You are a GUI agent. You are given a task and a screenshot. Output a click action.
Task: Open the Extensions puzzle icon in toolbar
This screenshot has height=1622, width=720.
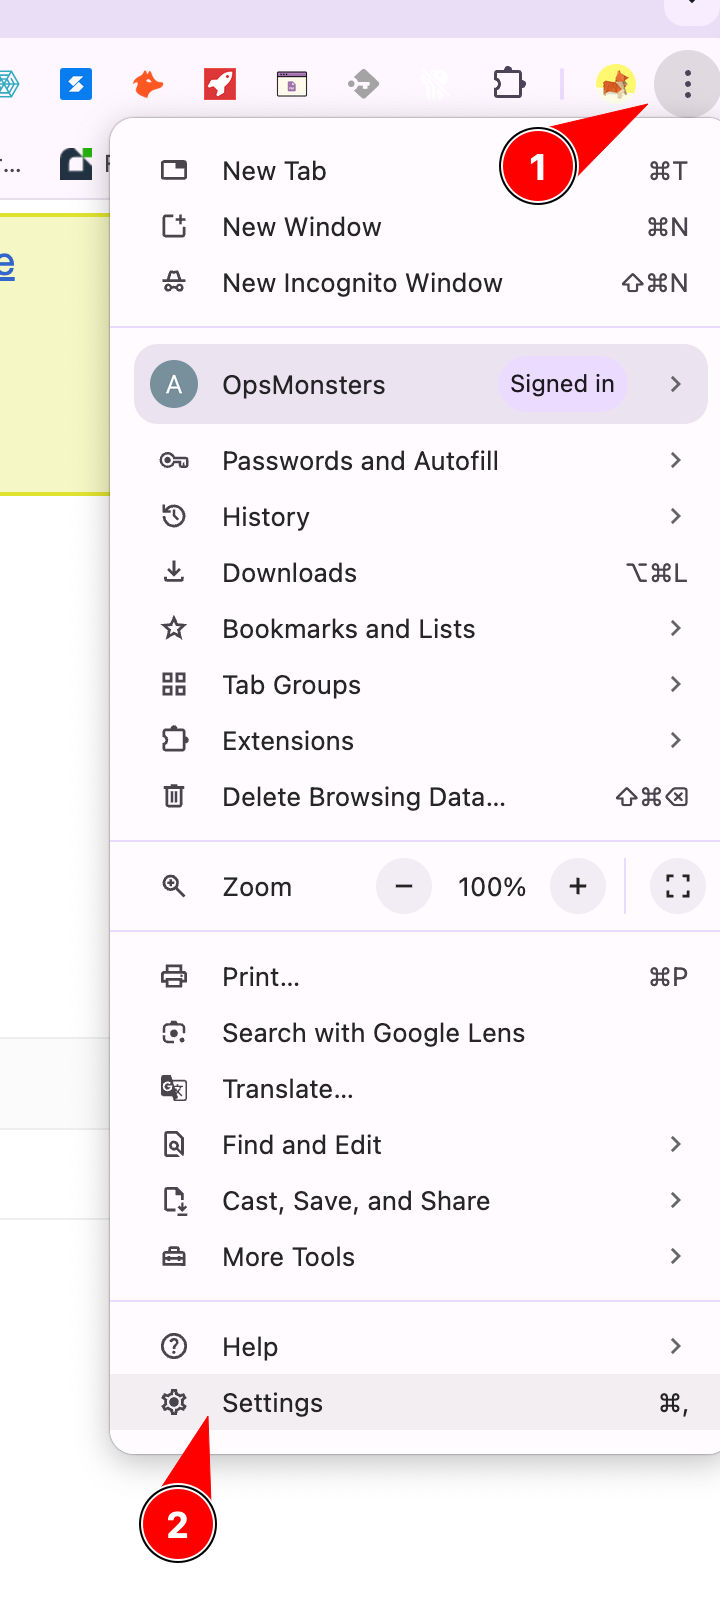point(509,84)
